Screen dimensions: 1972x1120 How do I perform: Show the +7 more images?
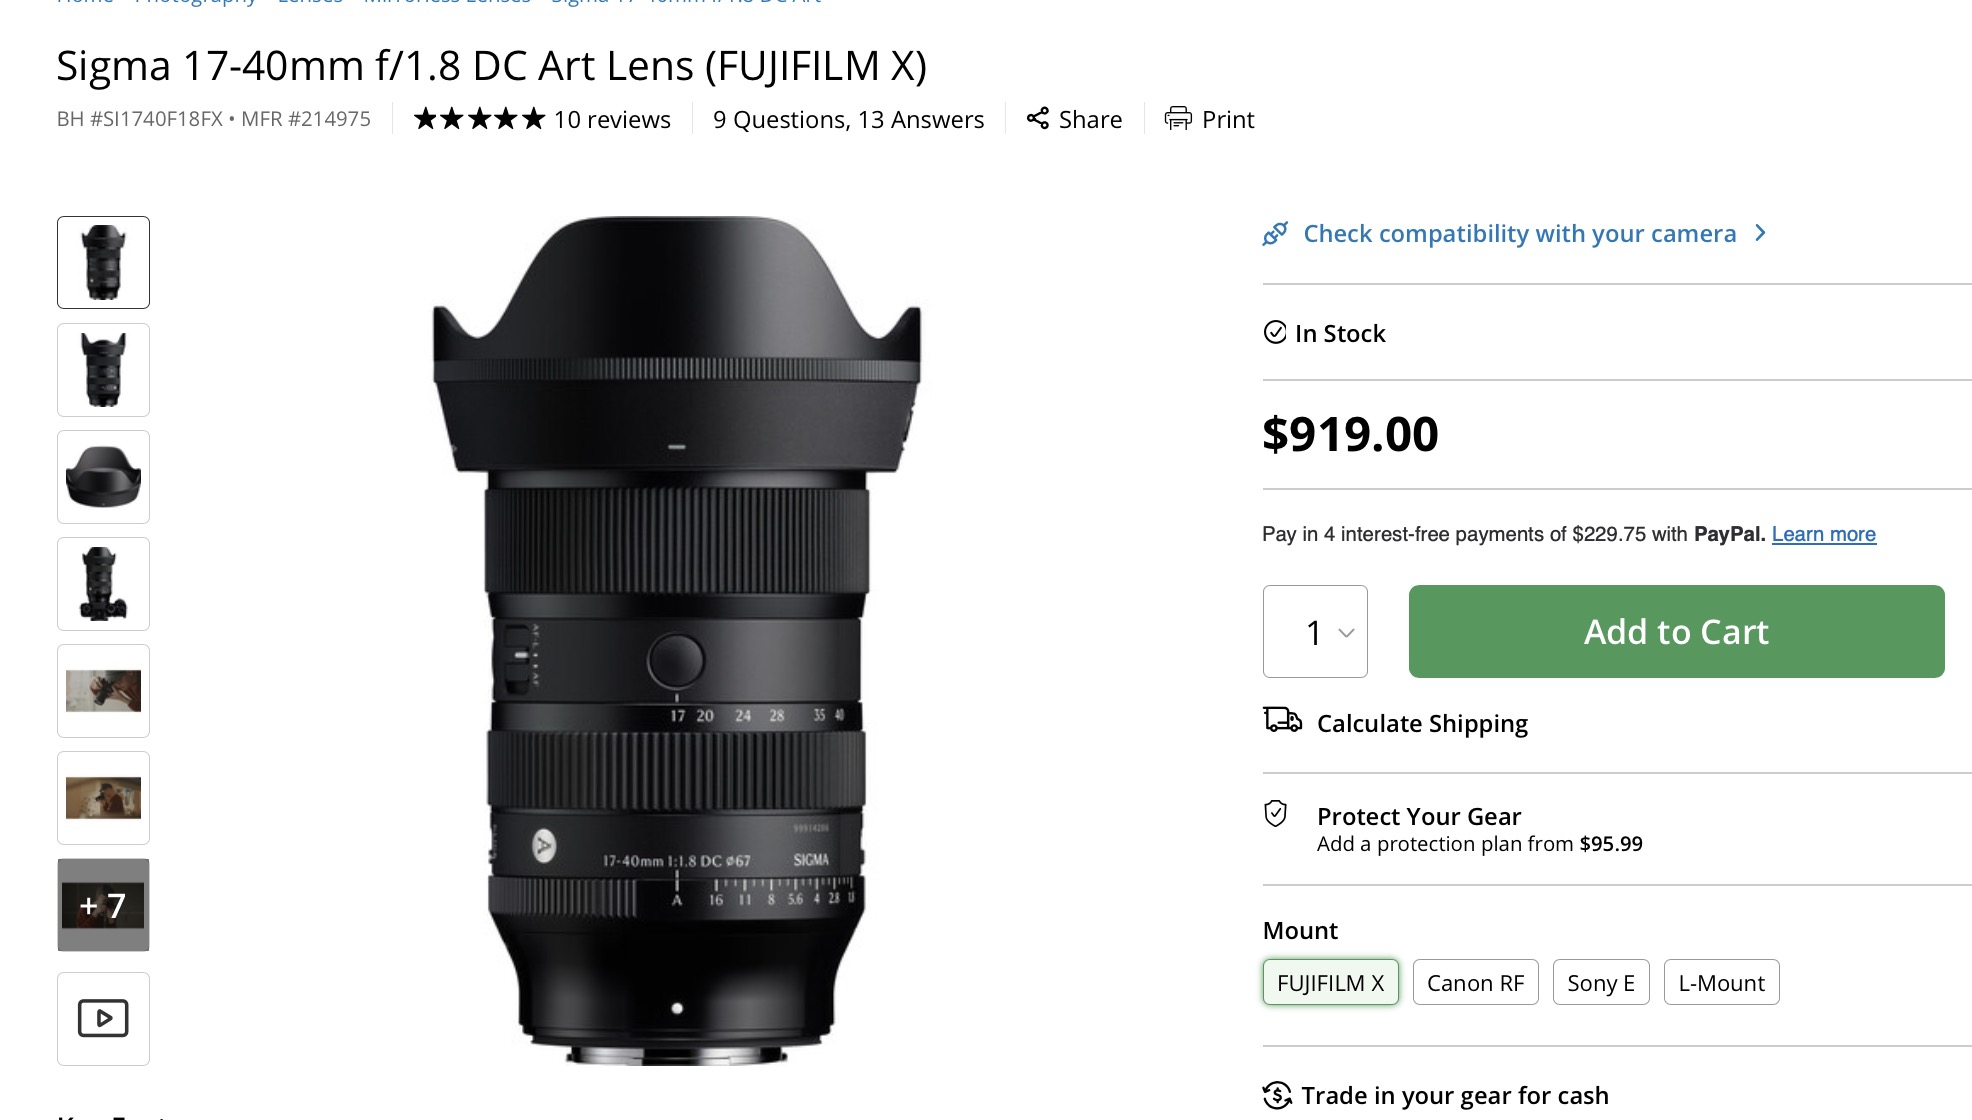tap(103, 905)
